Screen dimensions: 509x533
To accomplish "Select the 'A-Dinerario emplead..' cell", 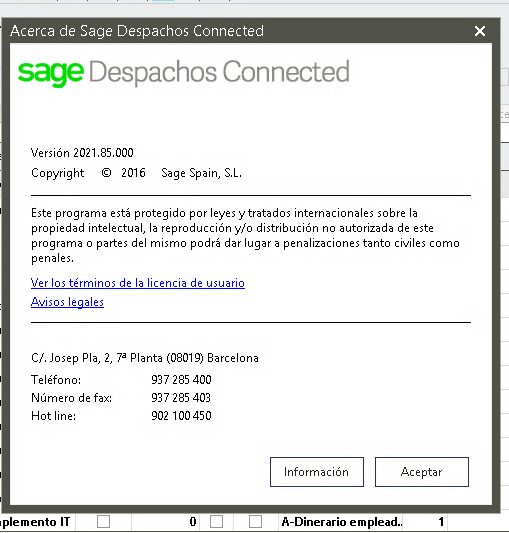I will pos(341,522).
